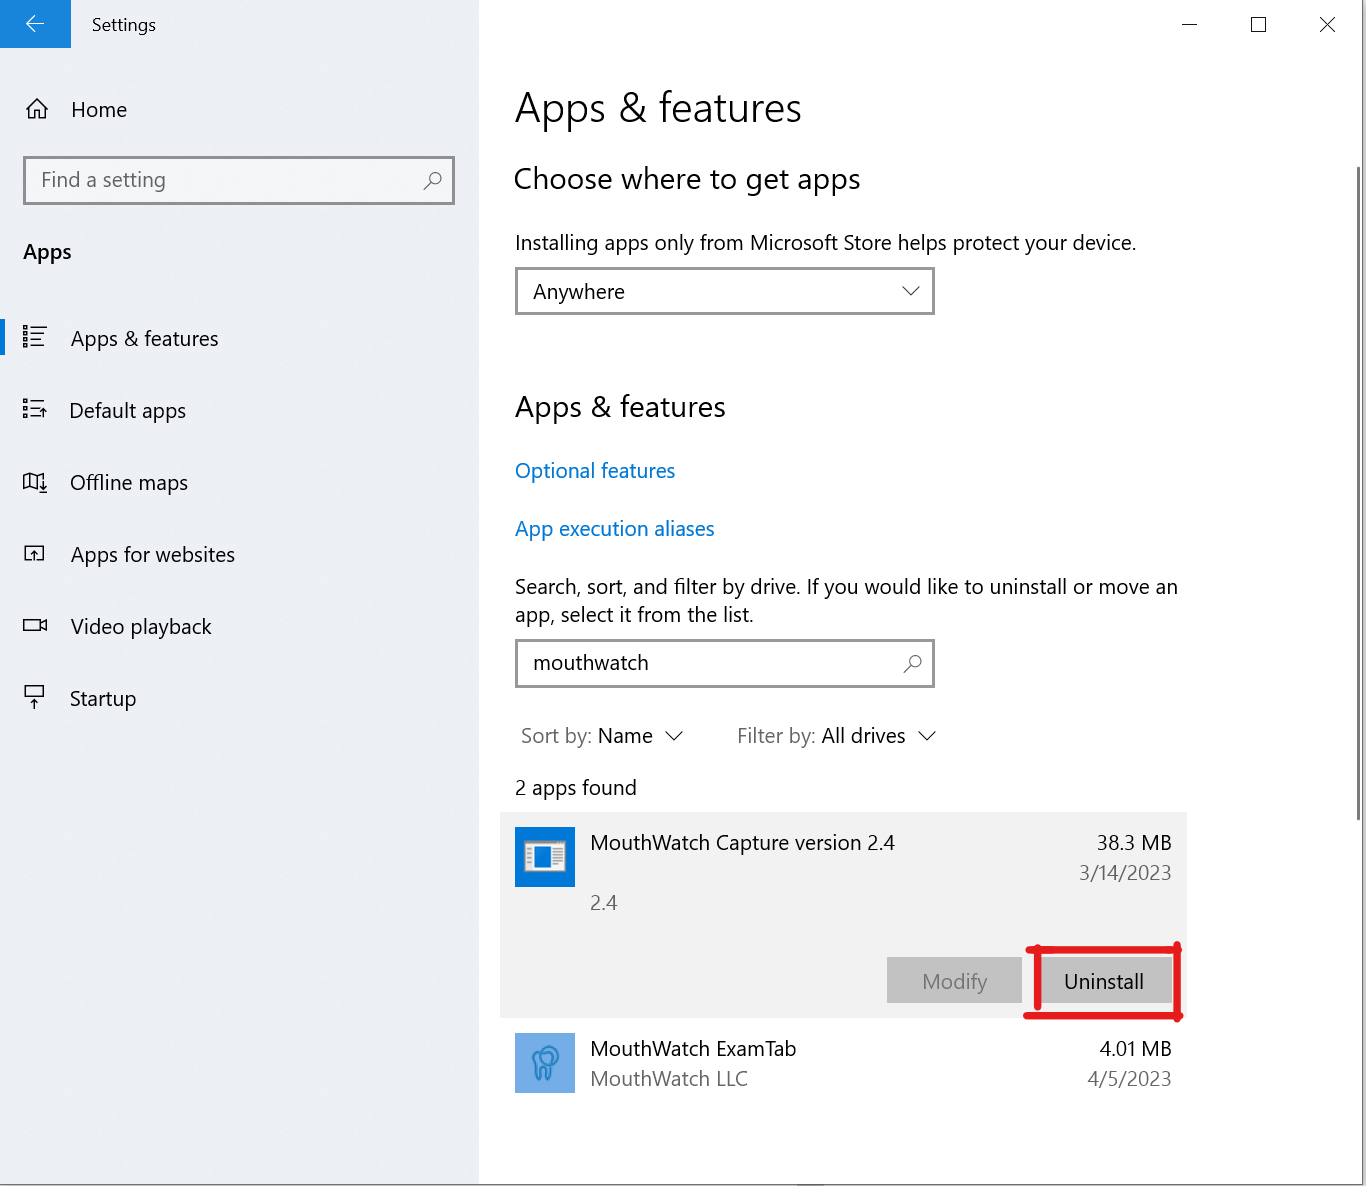Click the Apps for websites icon
Viewport: 1366px width, 1186px height.
tap(35, 553)
